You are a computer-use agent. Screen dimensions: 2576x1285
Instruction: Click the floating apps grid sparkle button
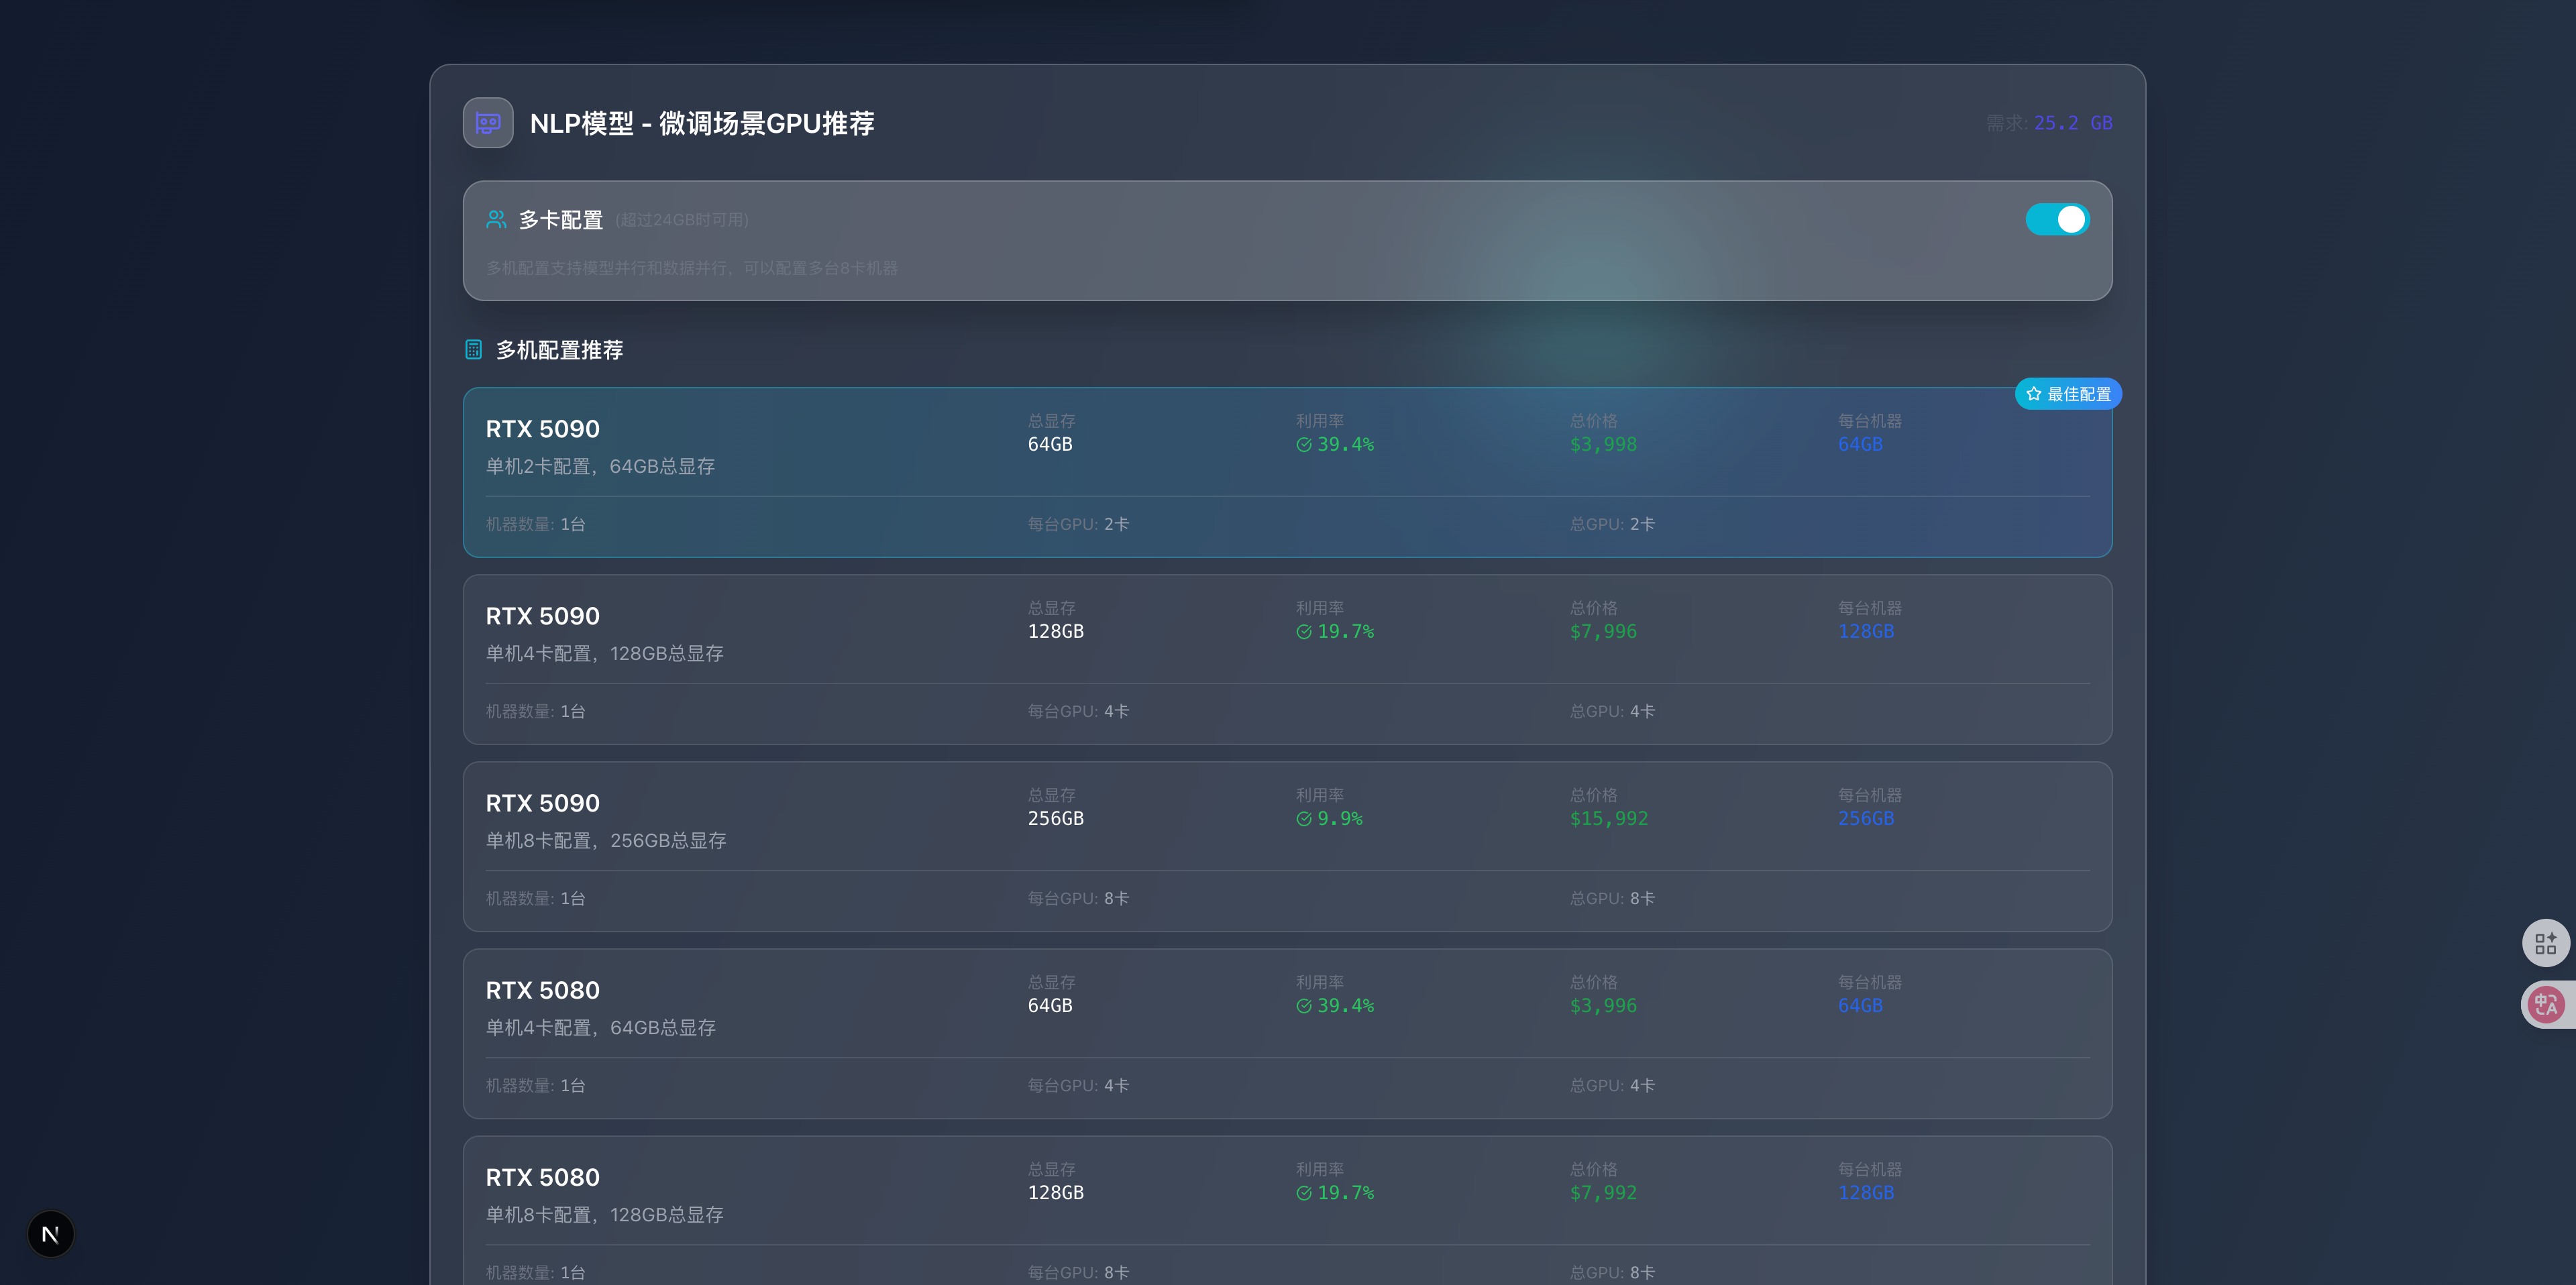click(2545, 943)
